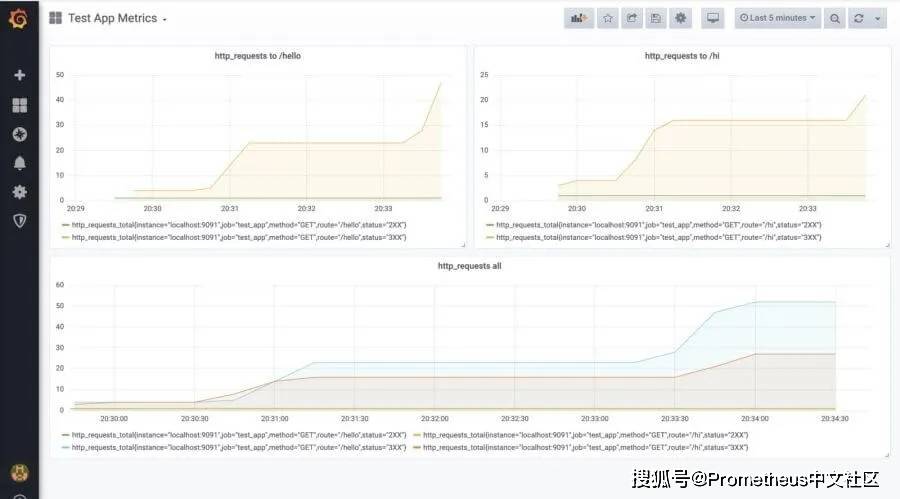Open the Last 5 minutes time range picker

point(777,18)
